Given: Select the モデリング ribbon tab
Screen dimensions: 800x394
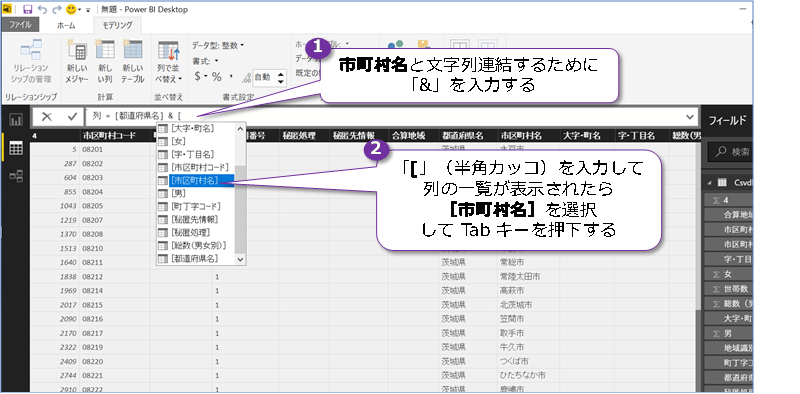Looking at the screenshot, I should click(117, 24).
